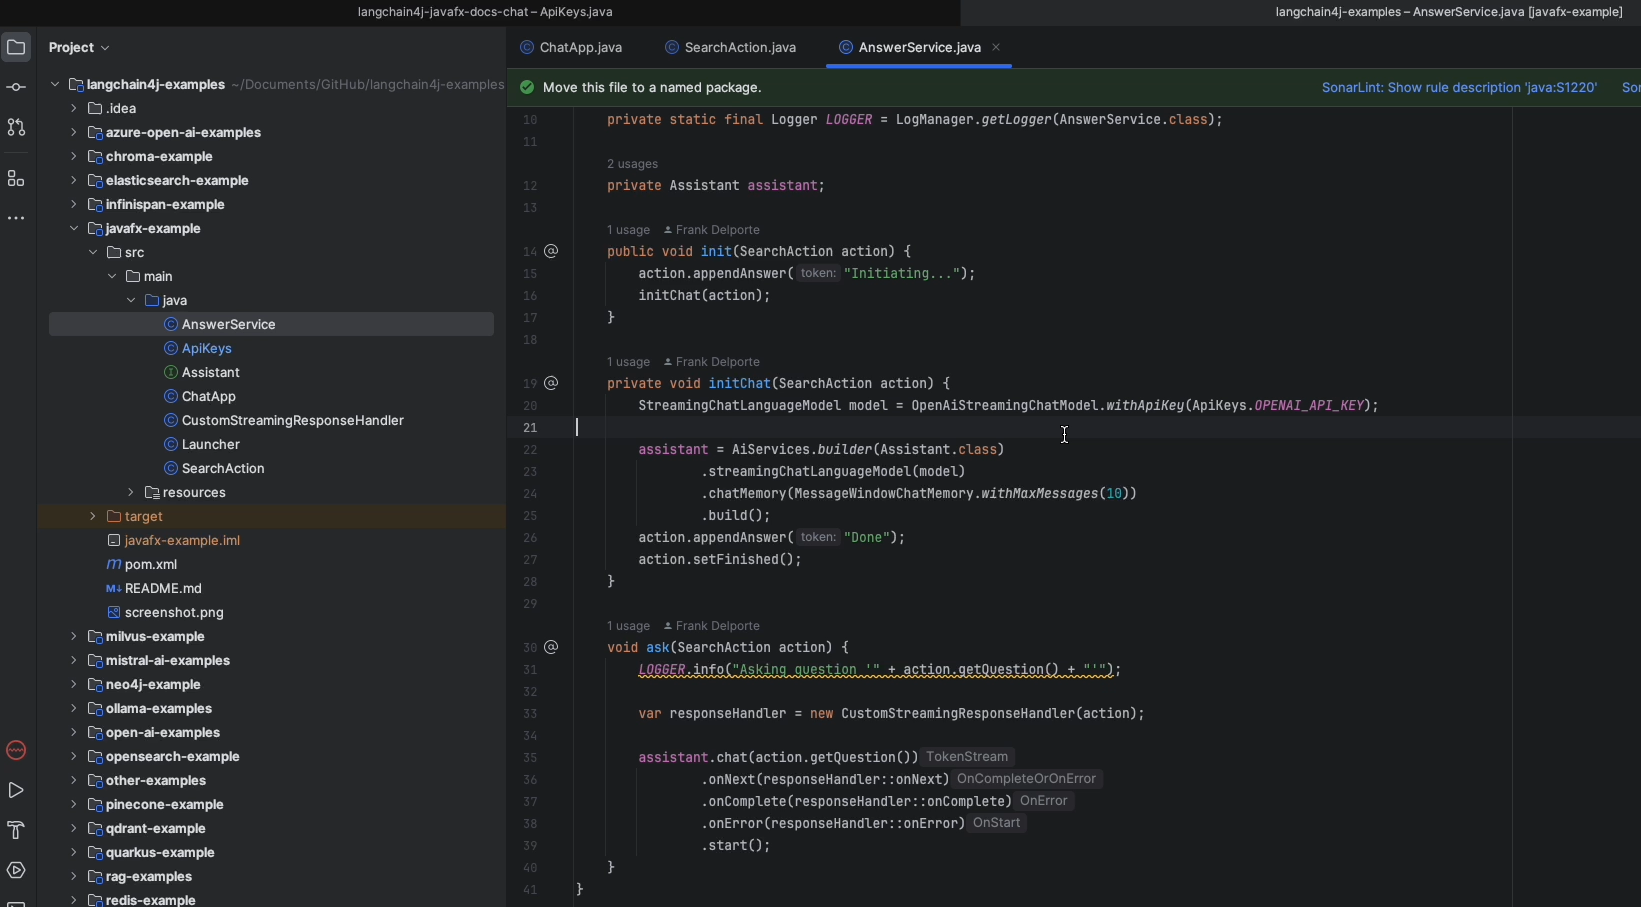Switch to the SearchAction.java tab
Screen dimensions: 1641x907
tap(731, 47)
